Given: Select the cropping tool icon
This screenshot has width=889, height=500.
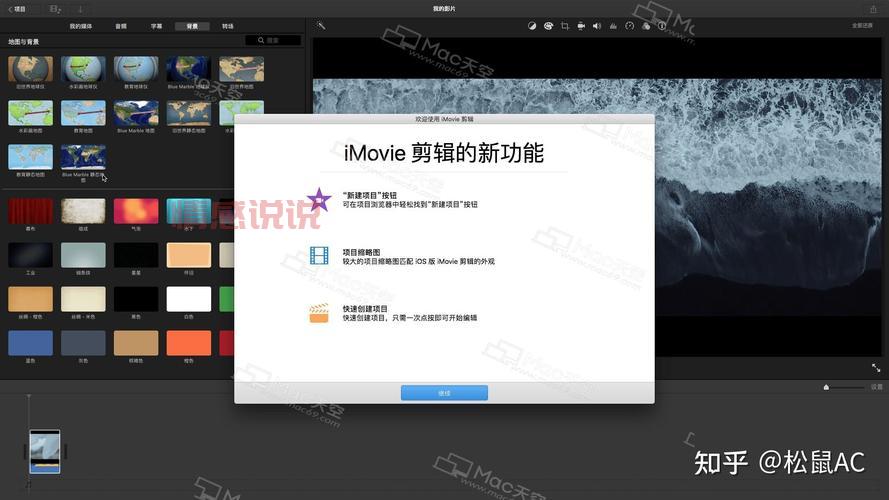Looking at the screenshot, I should [565, 25].
